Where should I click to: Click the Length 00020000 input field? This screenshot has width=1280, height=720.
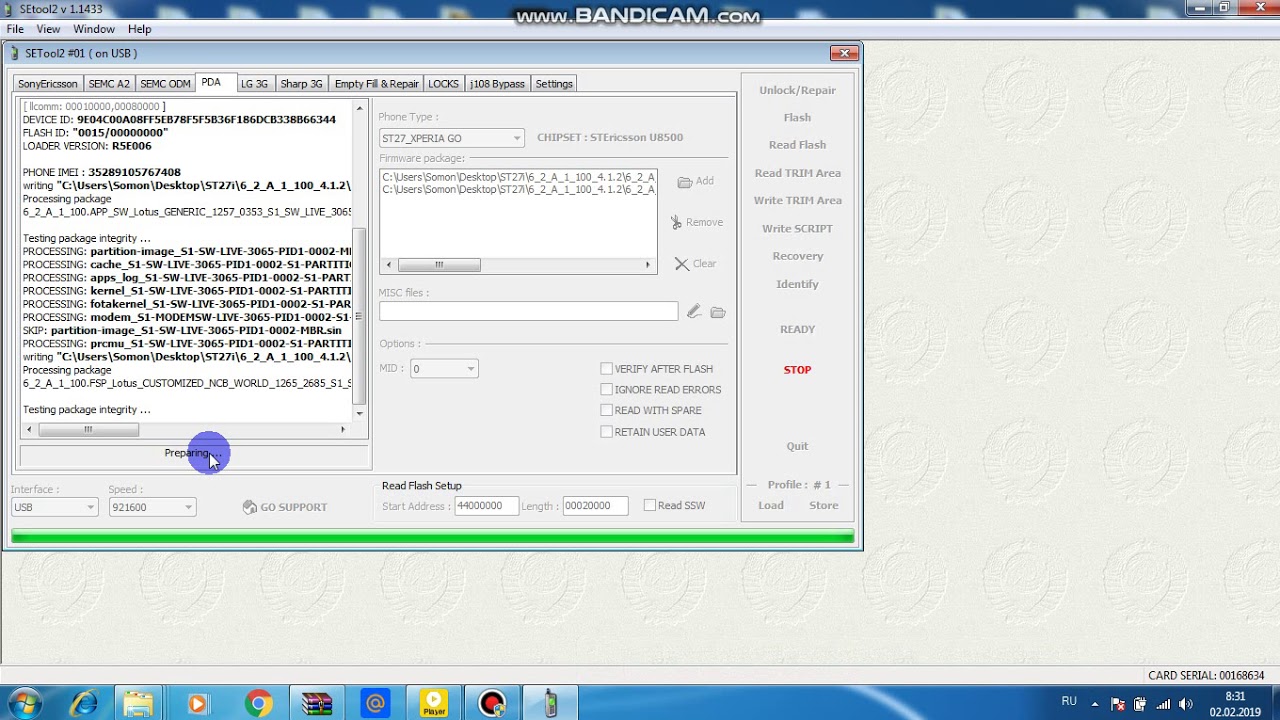[595, 506]
